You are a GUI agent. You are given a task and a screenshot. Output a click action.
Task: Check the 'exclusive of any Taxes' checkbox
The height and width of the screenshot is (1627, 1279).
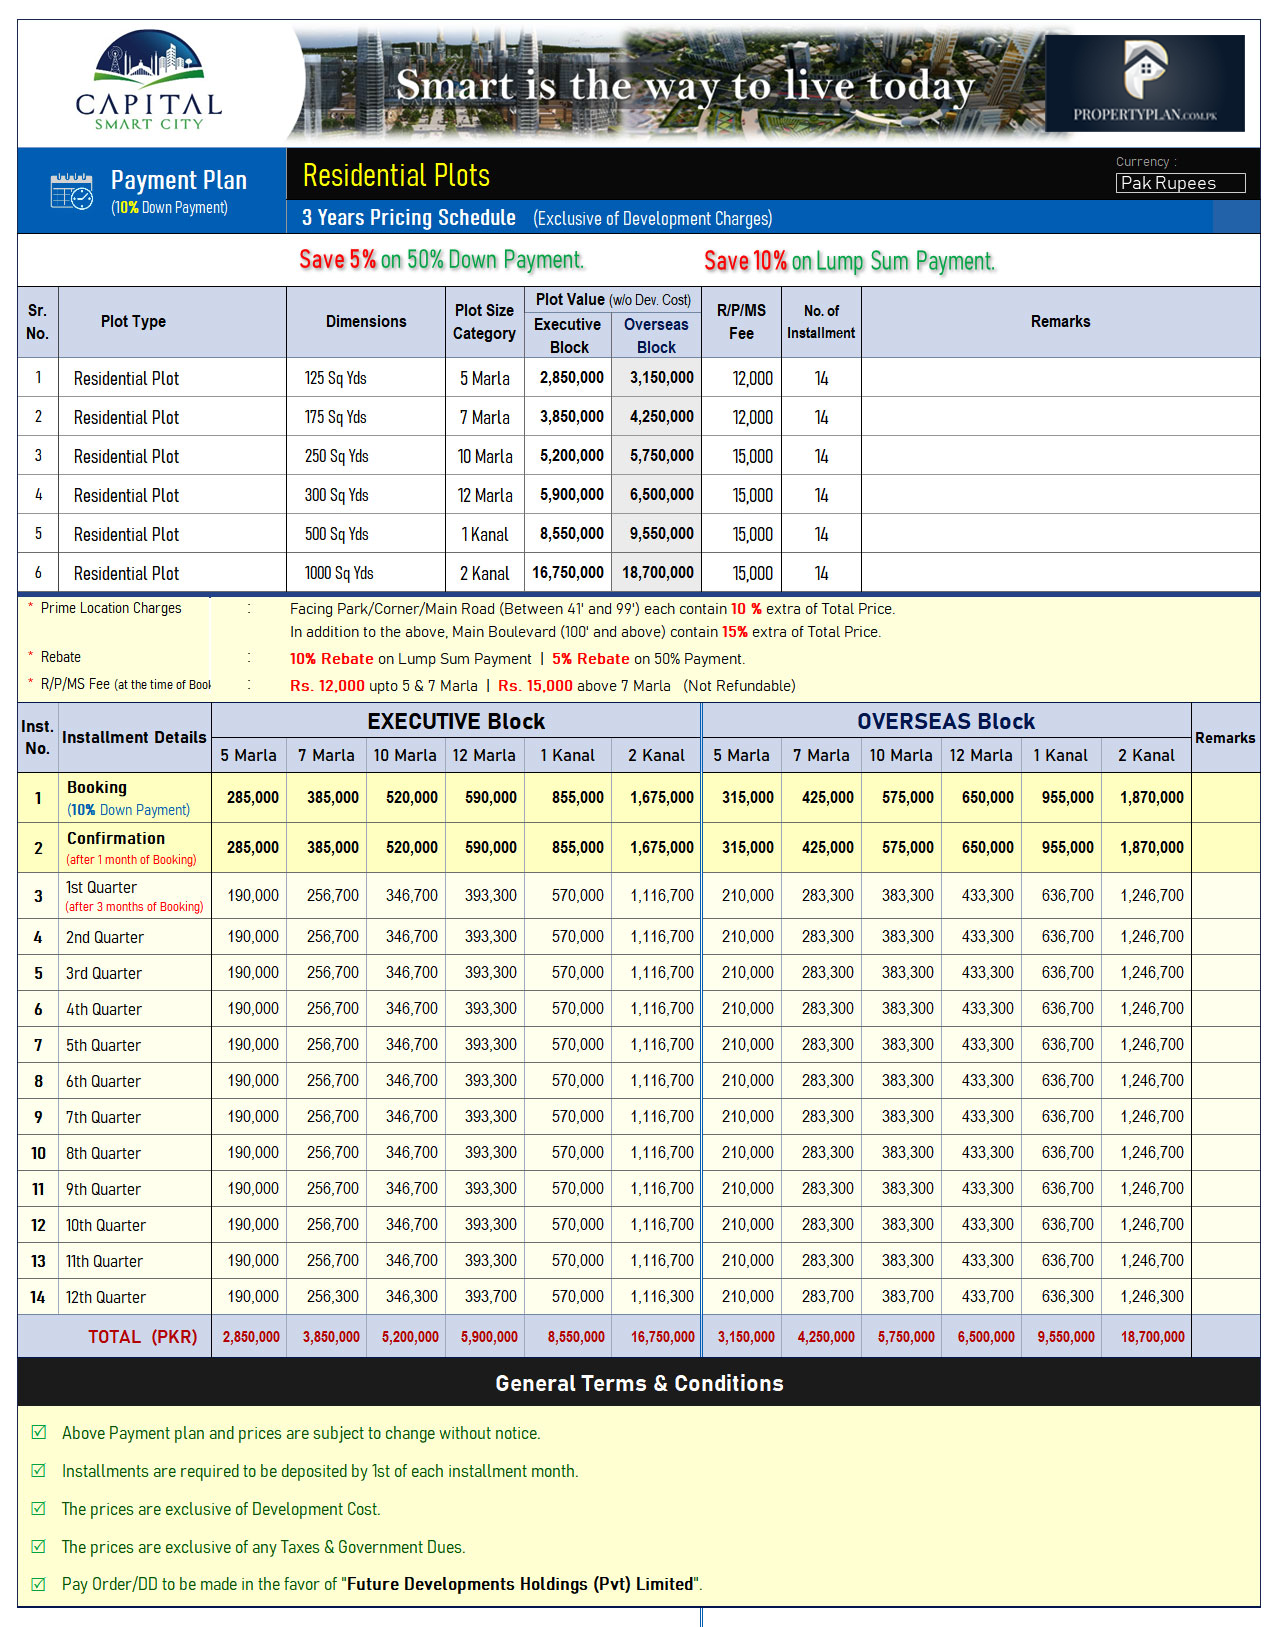39,1546
